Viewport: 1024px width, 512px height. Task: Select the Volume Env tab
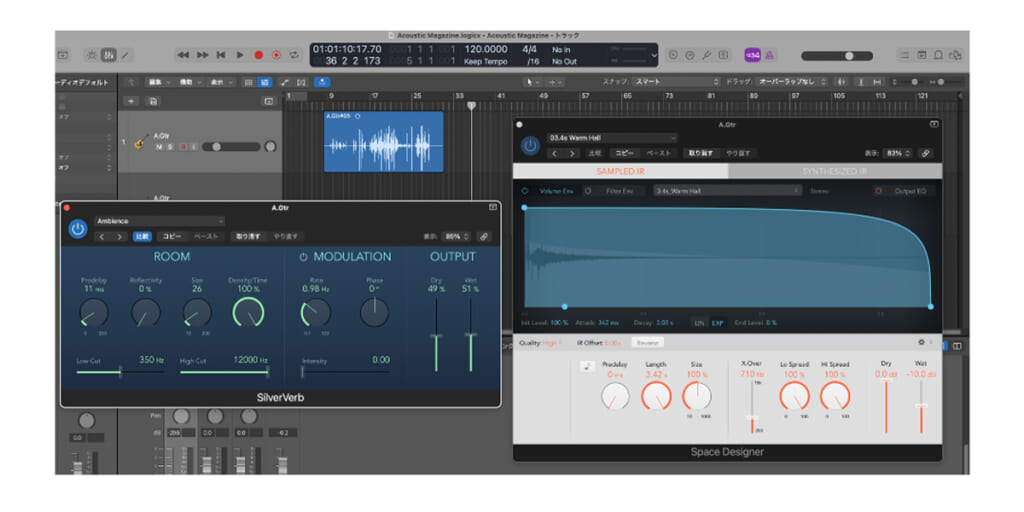pos(556,191)
